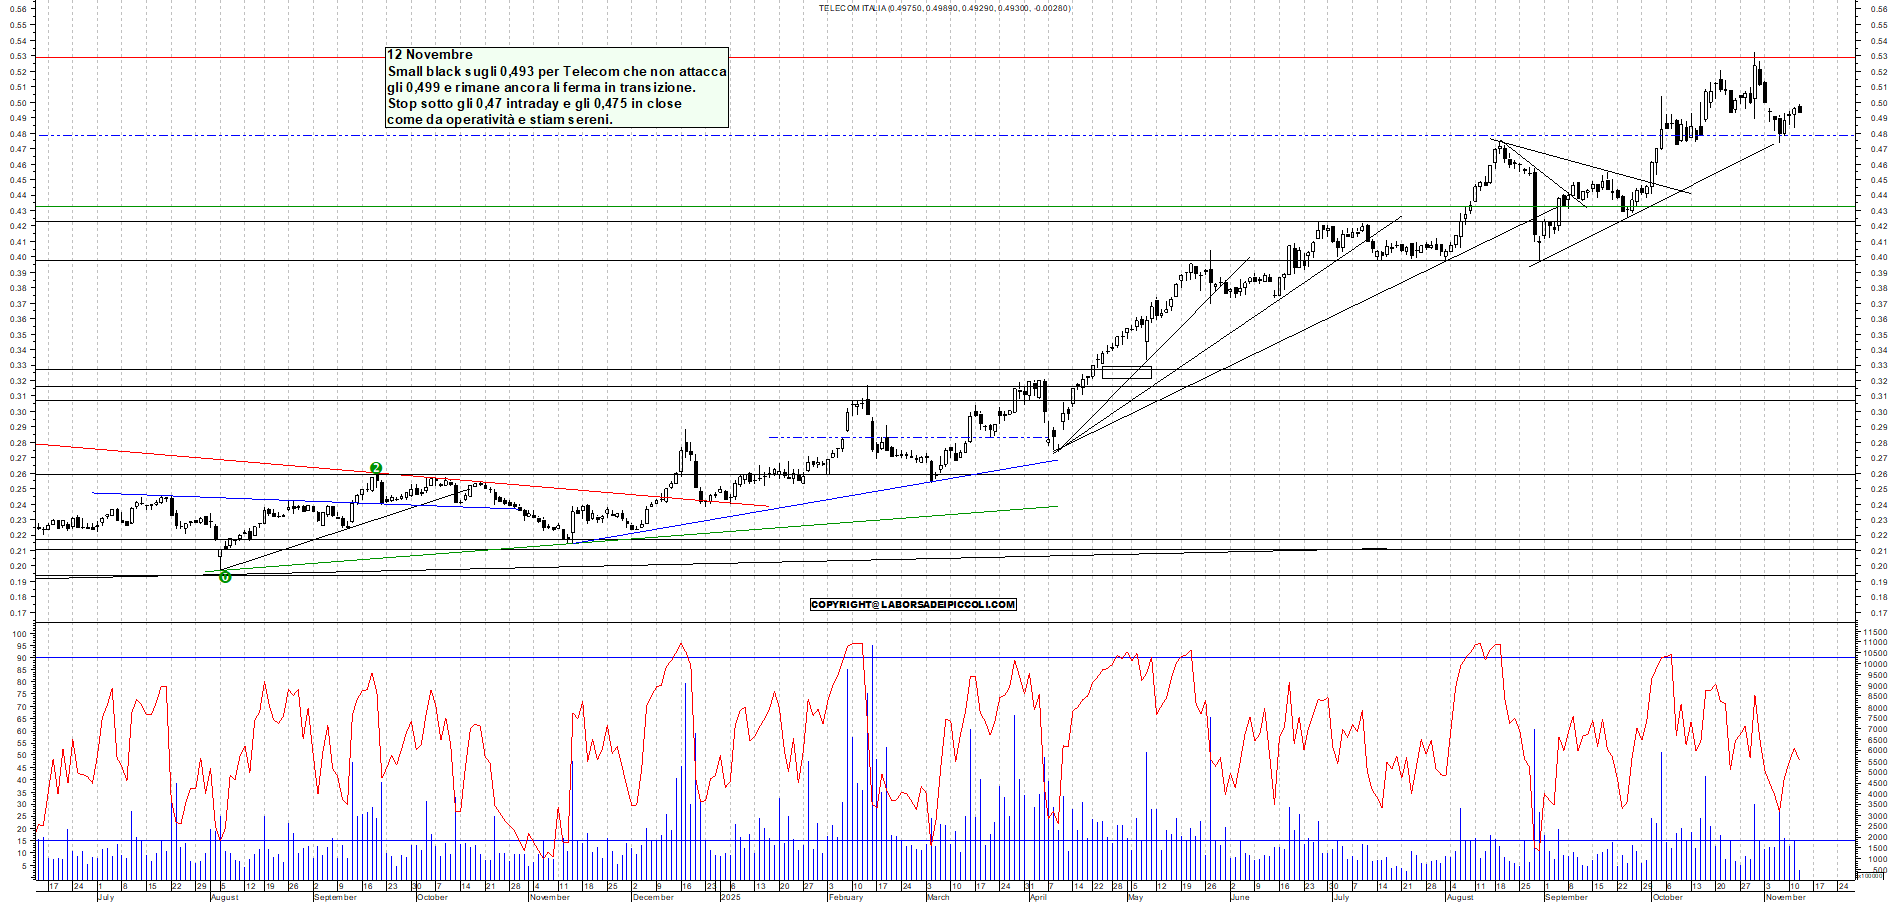The width and height of the screenshot is (1890, 902).
Task: Click the May label on the time axis
Action: pos(1135,897)
